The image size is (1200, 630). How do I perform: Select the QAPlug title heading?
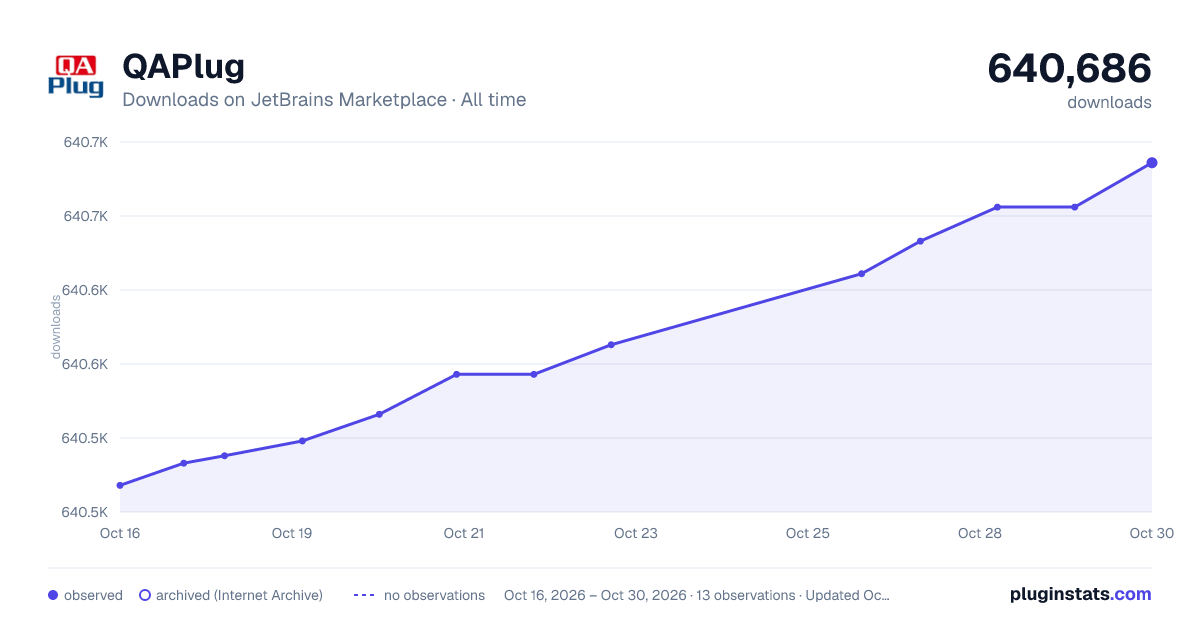pyautogui.click(x=183, y=67)
